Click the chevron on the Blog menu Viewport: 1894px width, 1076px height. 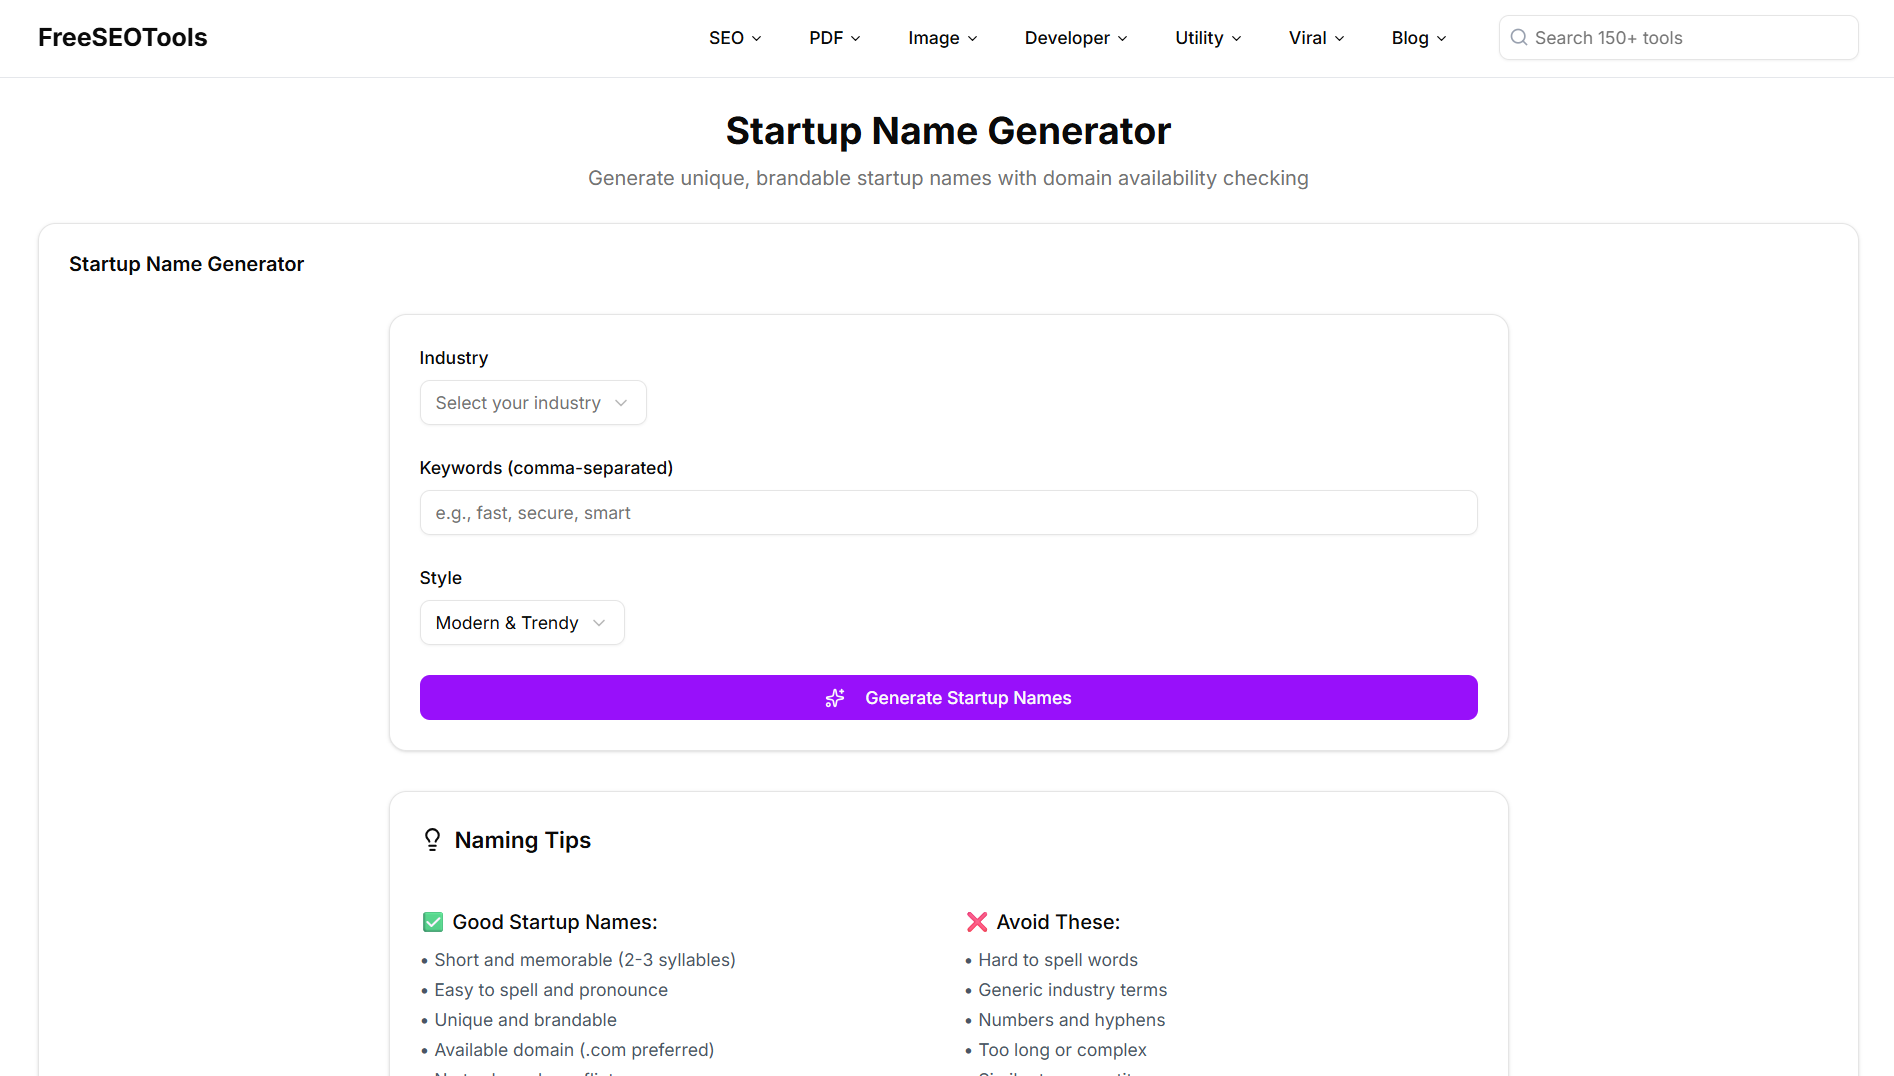[x=1440, y=38]
